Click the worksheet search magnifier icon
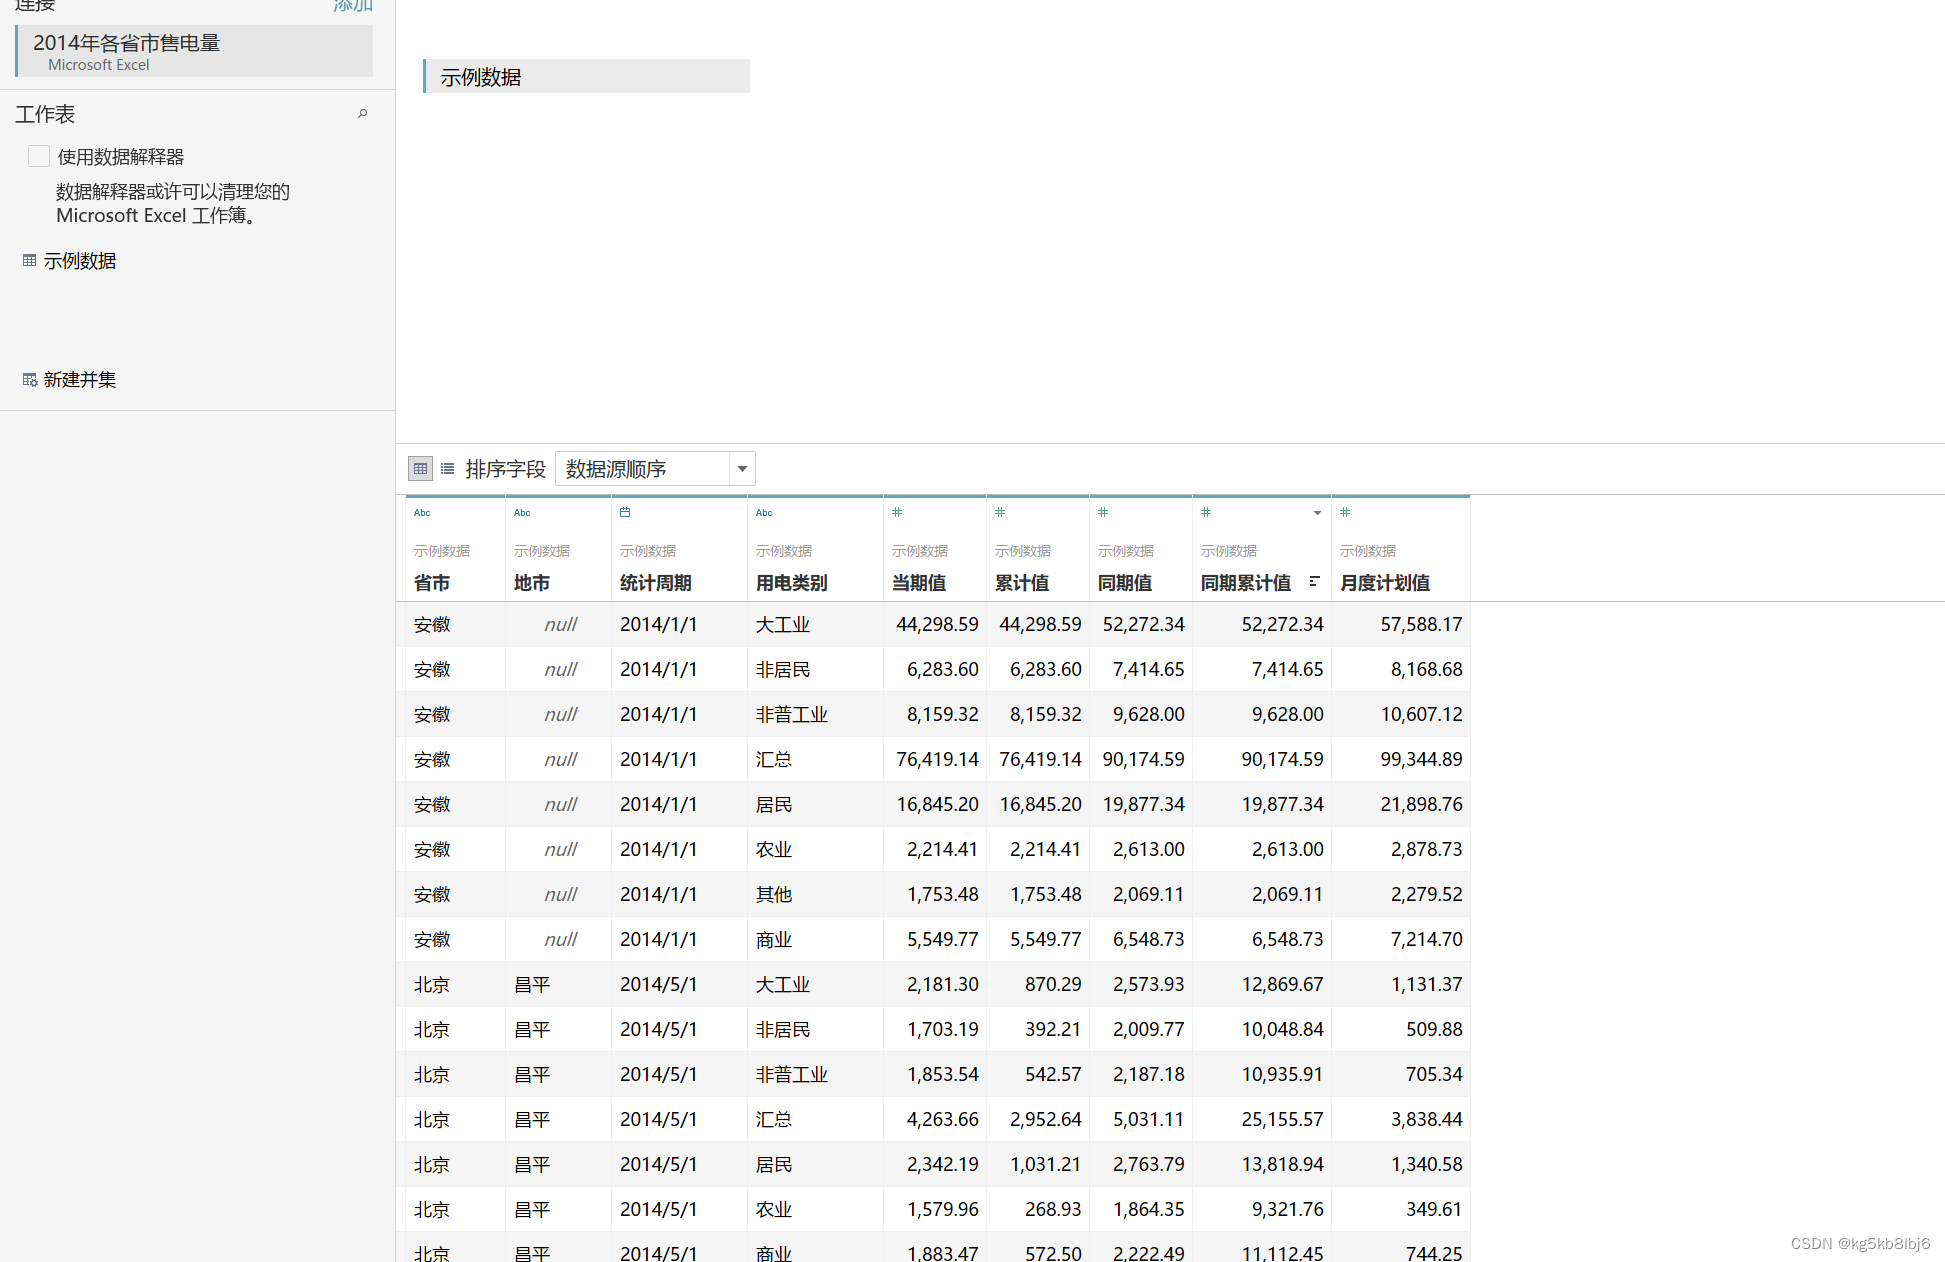The height and width of the screenshot is (1262, 1945). tap(363, 114)
